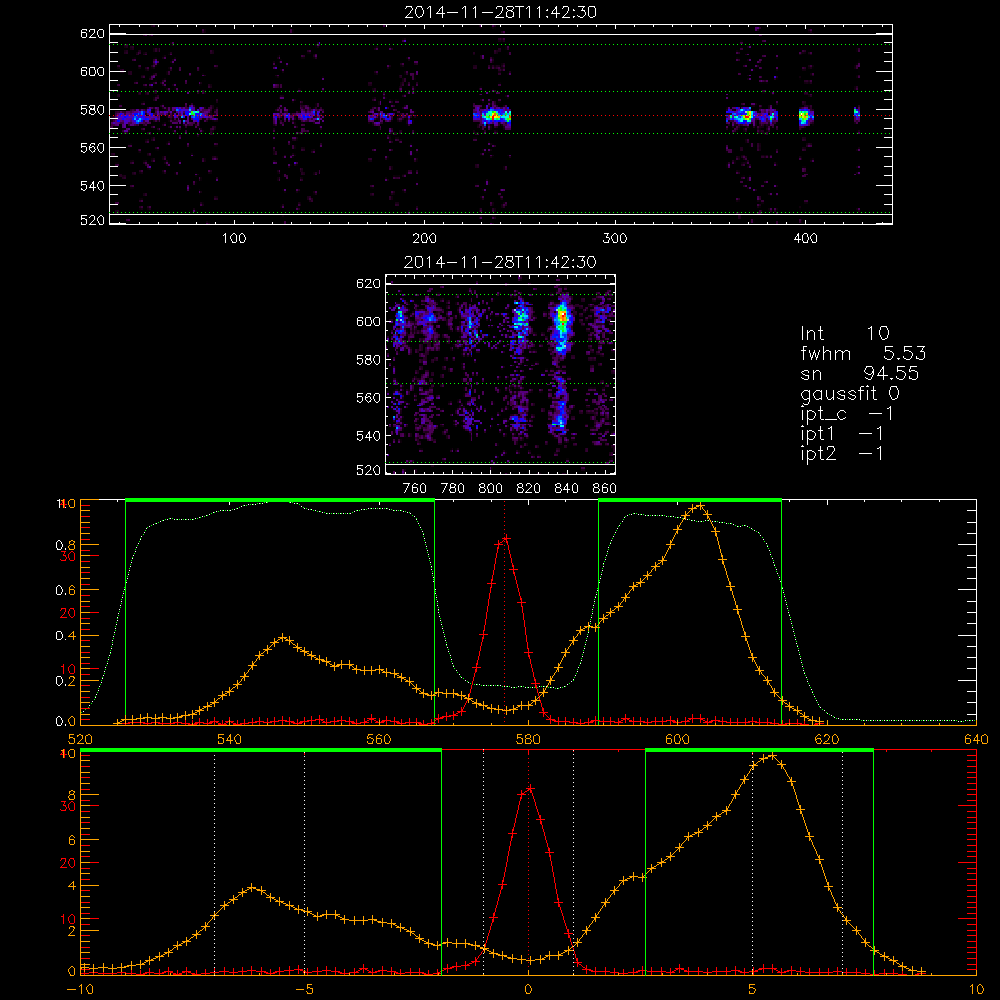Image resolution: width=1000 pixels, height=1000 pixels.
Task: Click x-axis tick label 780 of middle image
Action: click(453, 489)
